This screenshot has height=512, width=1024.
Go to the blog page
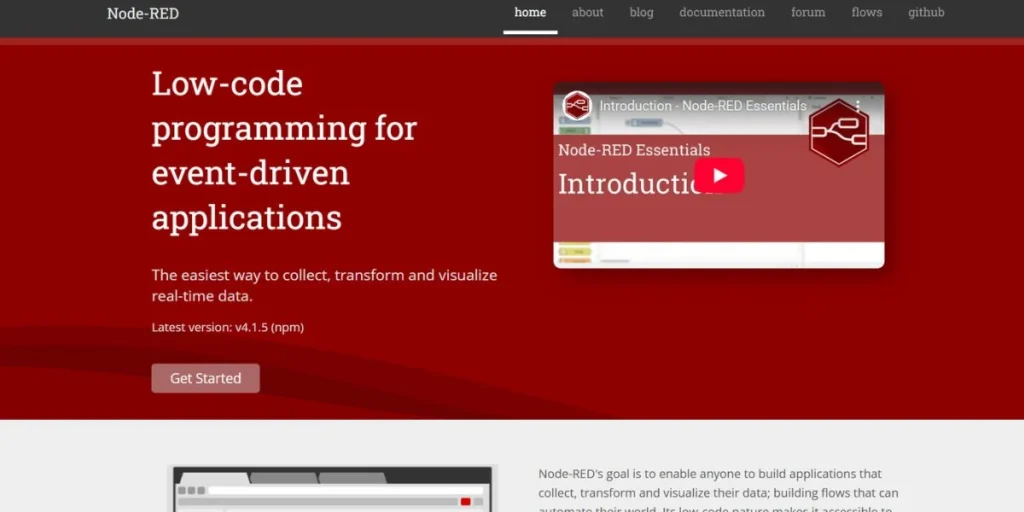coord(641,13)
